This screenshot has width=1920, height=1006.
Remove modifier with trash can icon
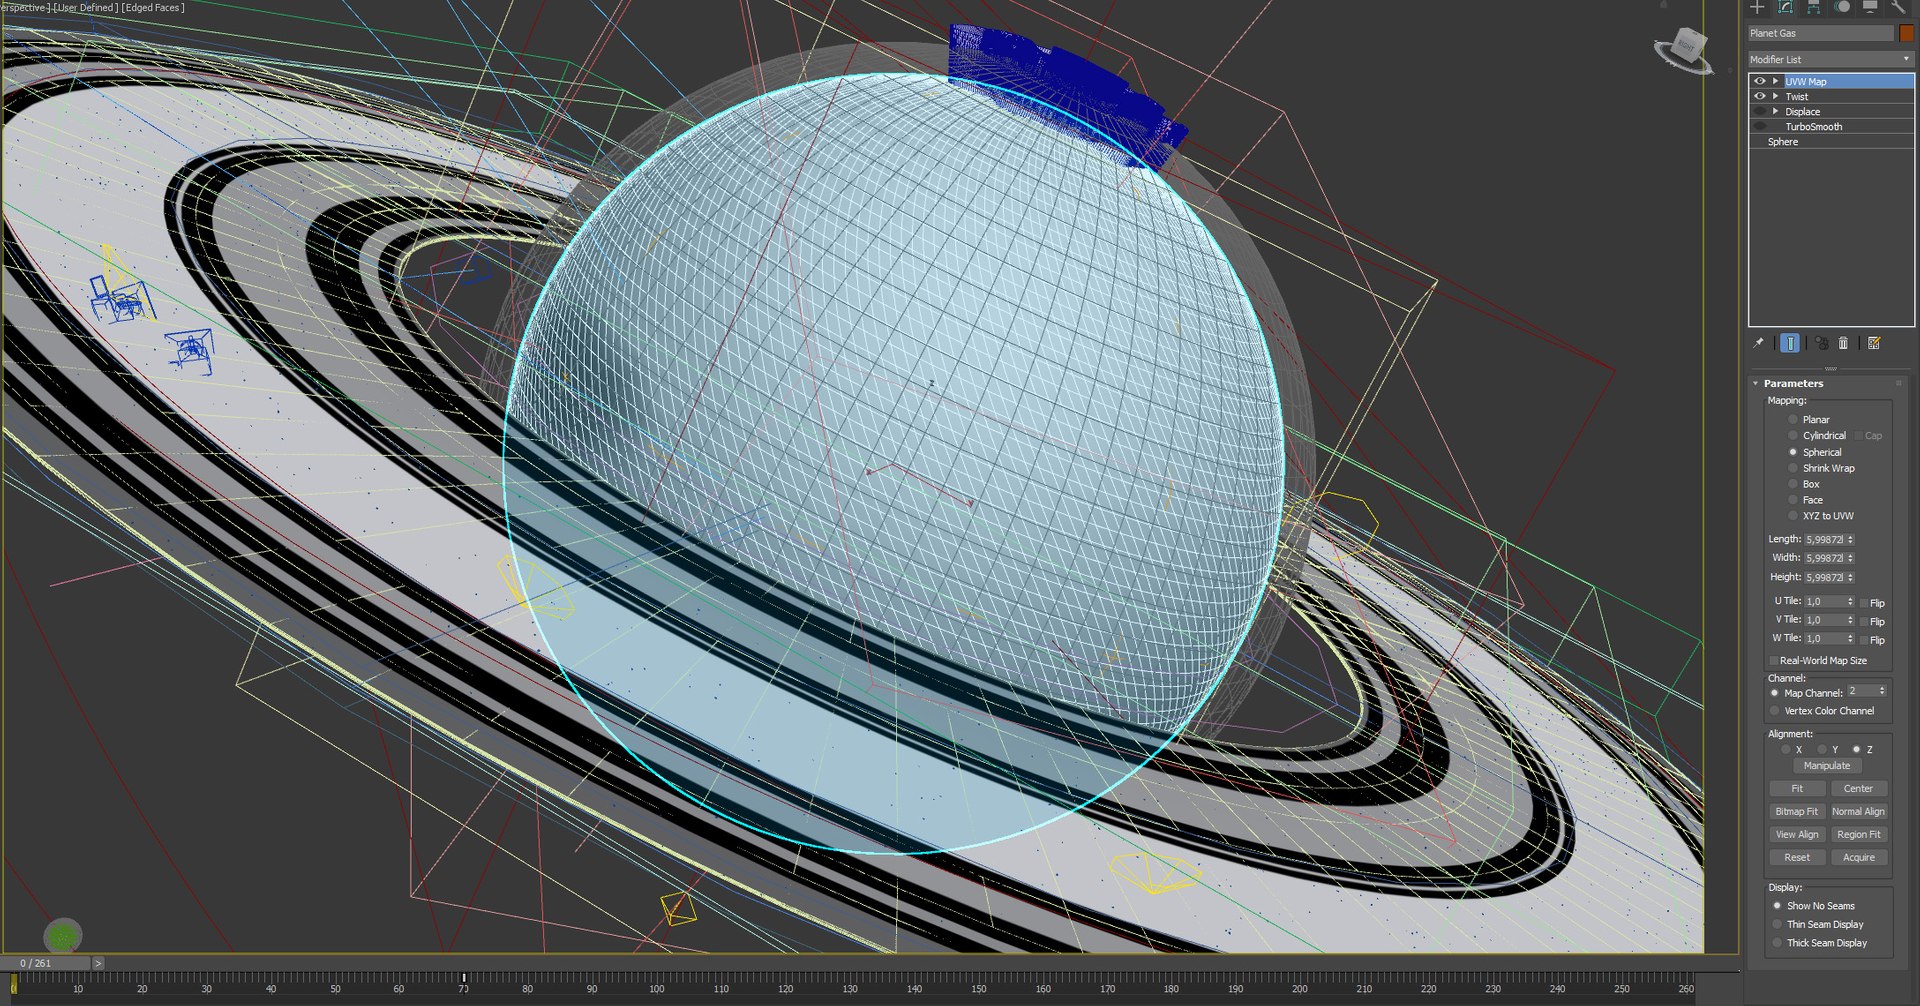pos(1843,343)
